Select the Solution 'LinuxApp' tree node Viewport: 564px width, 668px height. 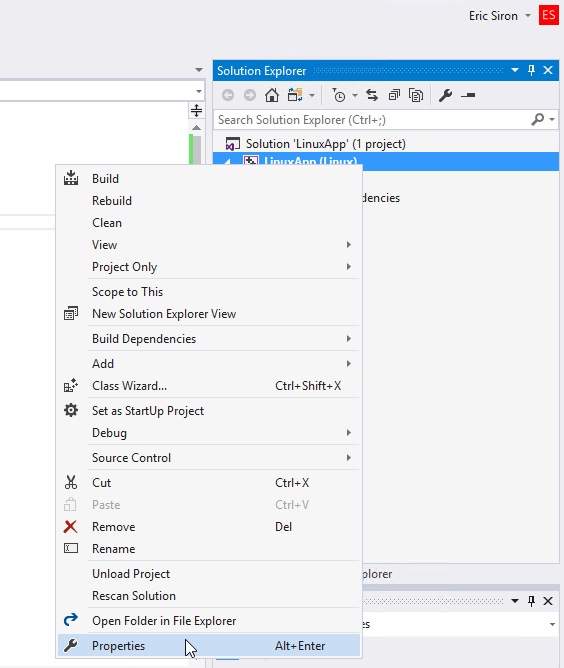325,144
